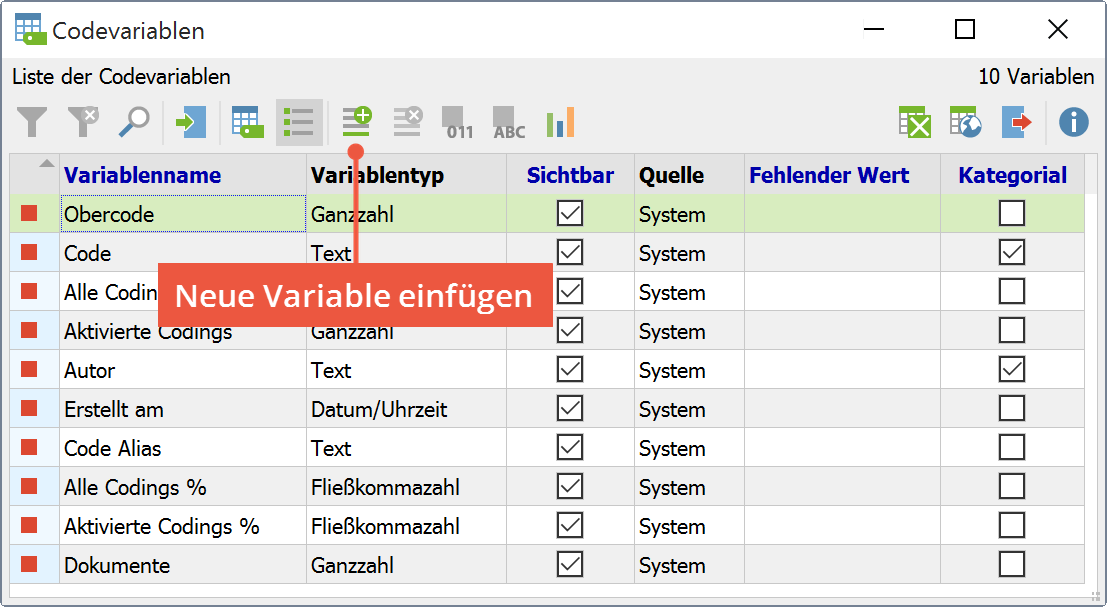This screenshot has height=607, width=1107.
Task: Click the 10 Variablen count label
Action: point(1036,76)
